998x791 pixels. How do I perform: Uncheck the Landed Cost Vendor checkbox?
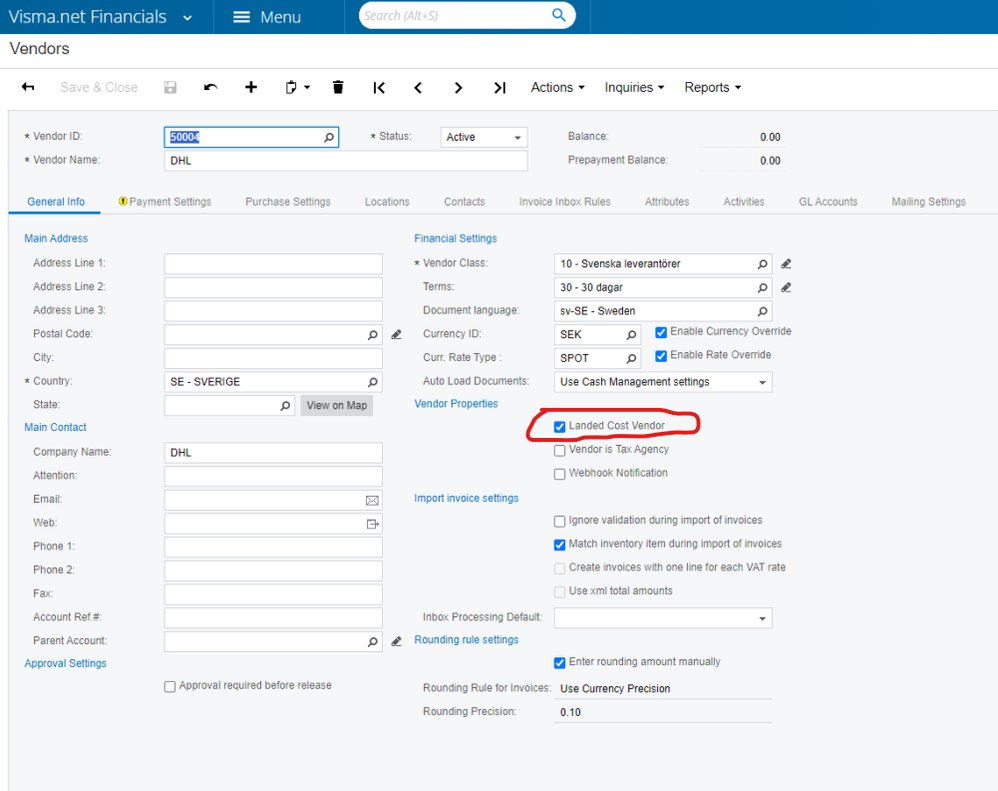point(559,426)
